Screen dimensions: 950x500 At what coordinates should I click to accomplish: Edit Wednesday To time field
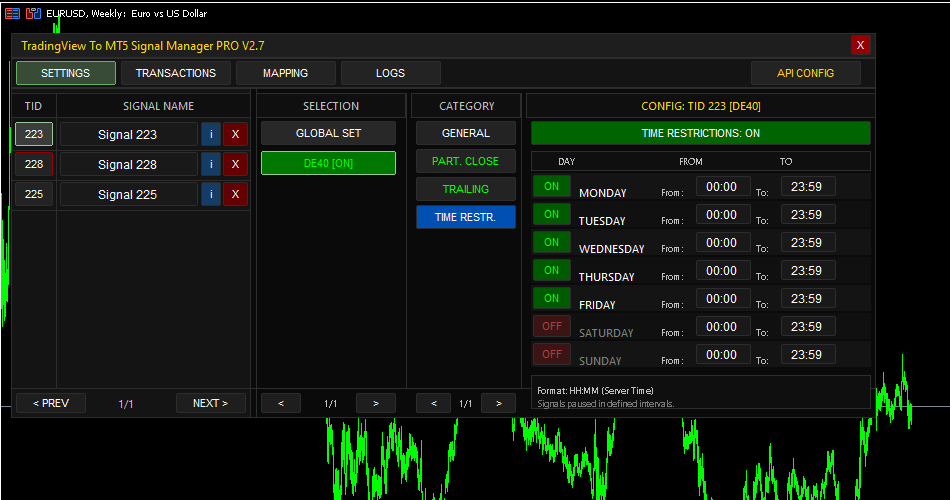tap(806, 242)
